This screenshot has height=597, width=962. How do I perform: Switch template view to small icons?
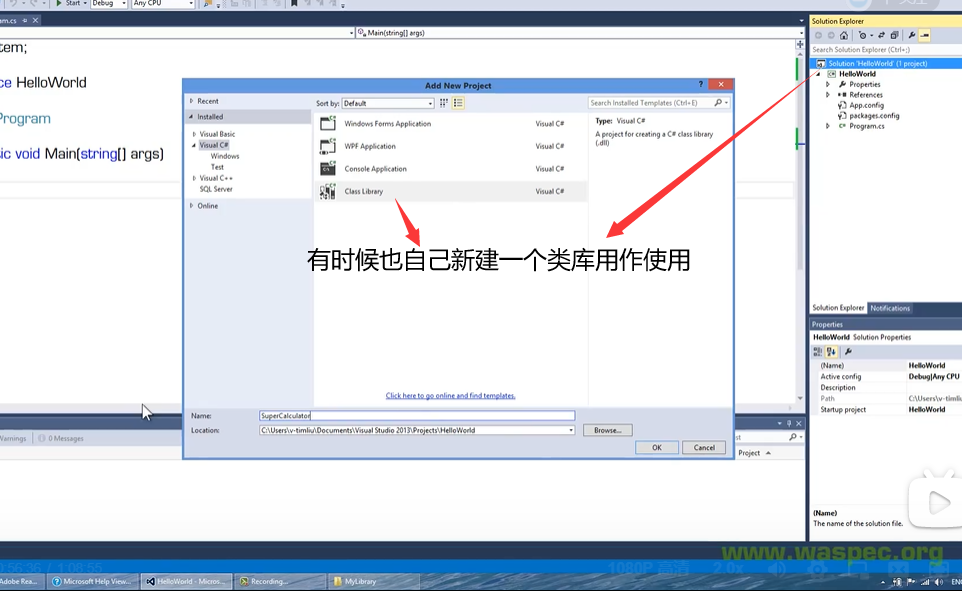pos(444,103)
